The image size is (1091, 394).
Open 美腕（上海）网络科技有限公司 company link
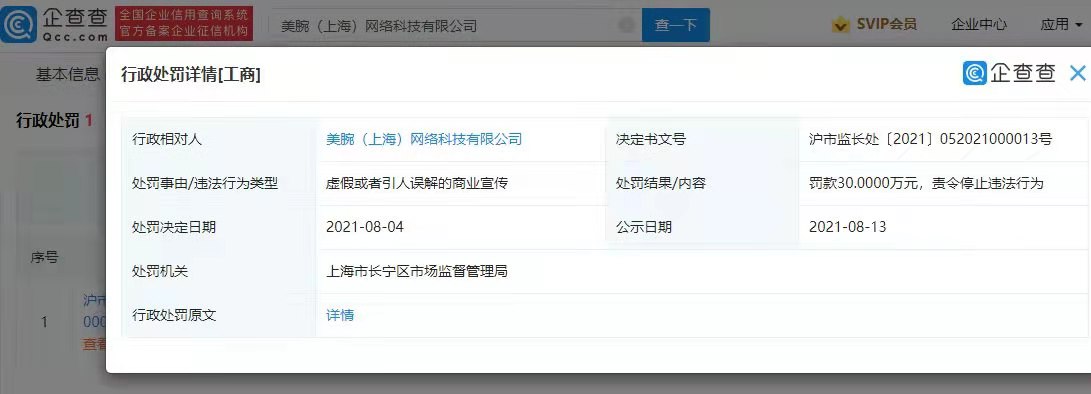pos(424,139)
